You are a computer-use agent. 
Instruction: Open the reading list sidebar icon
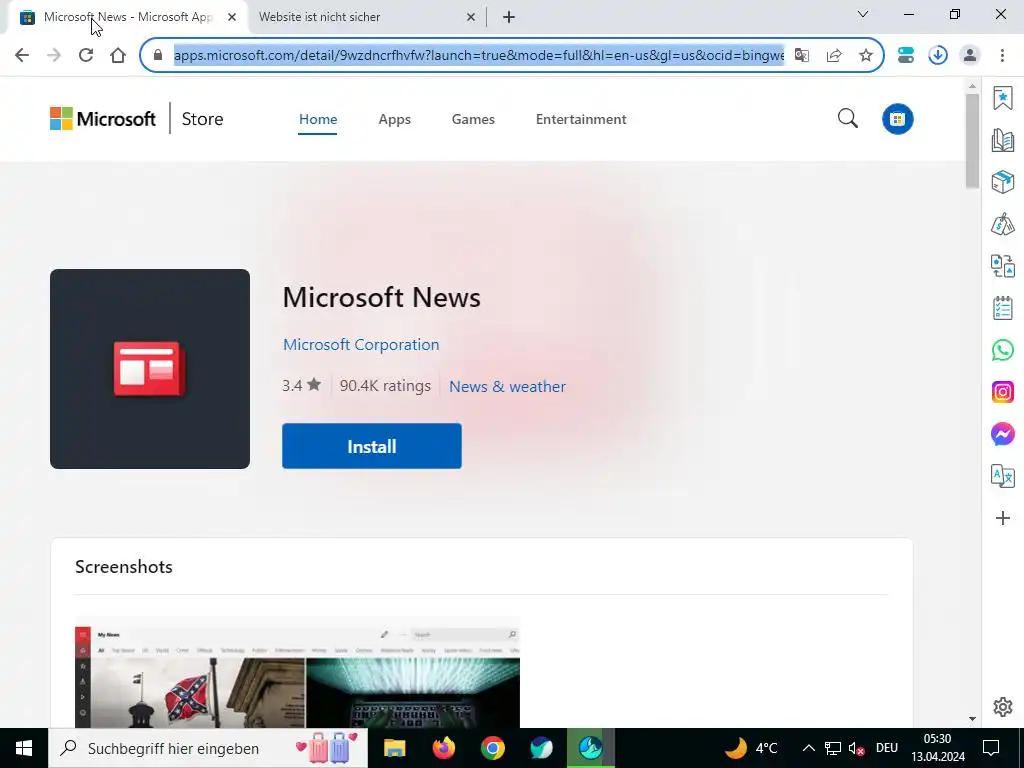point(1003,140)
